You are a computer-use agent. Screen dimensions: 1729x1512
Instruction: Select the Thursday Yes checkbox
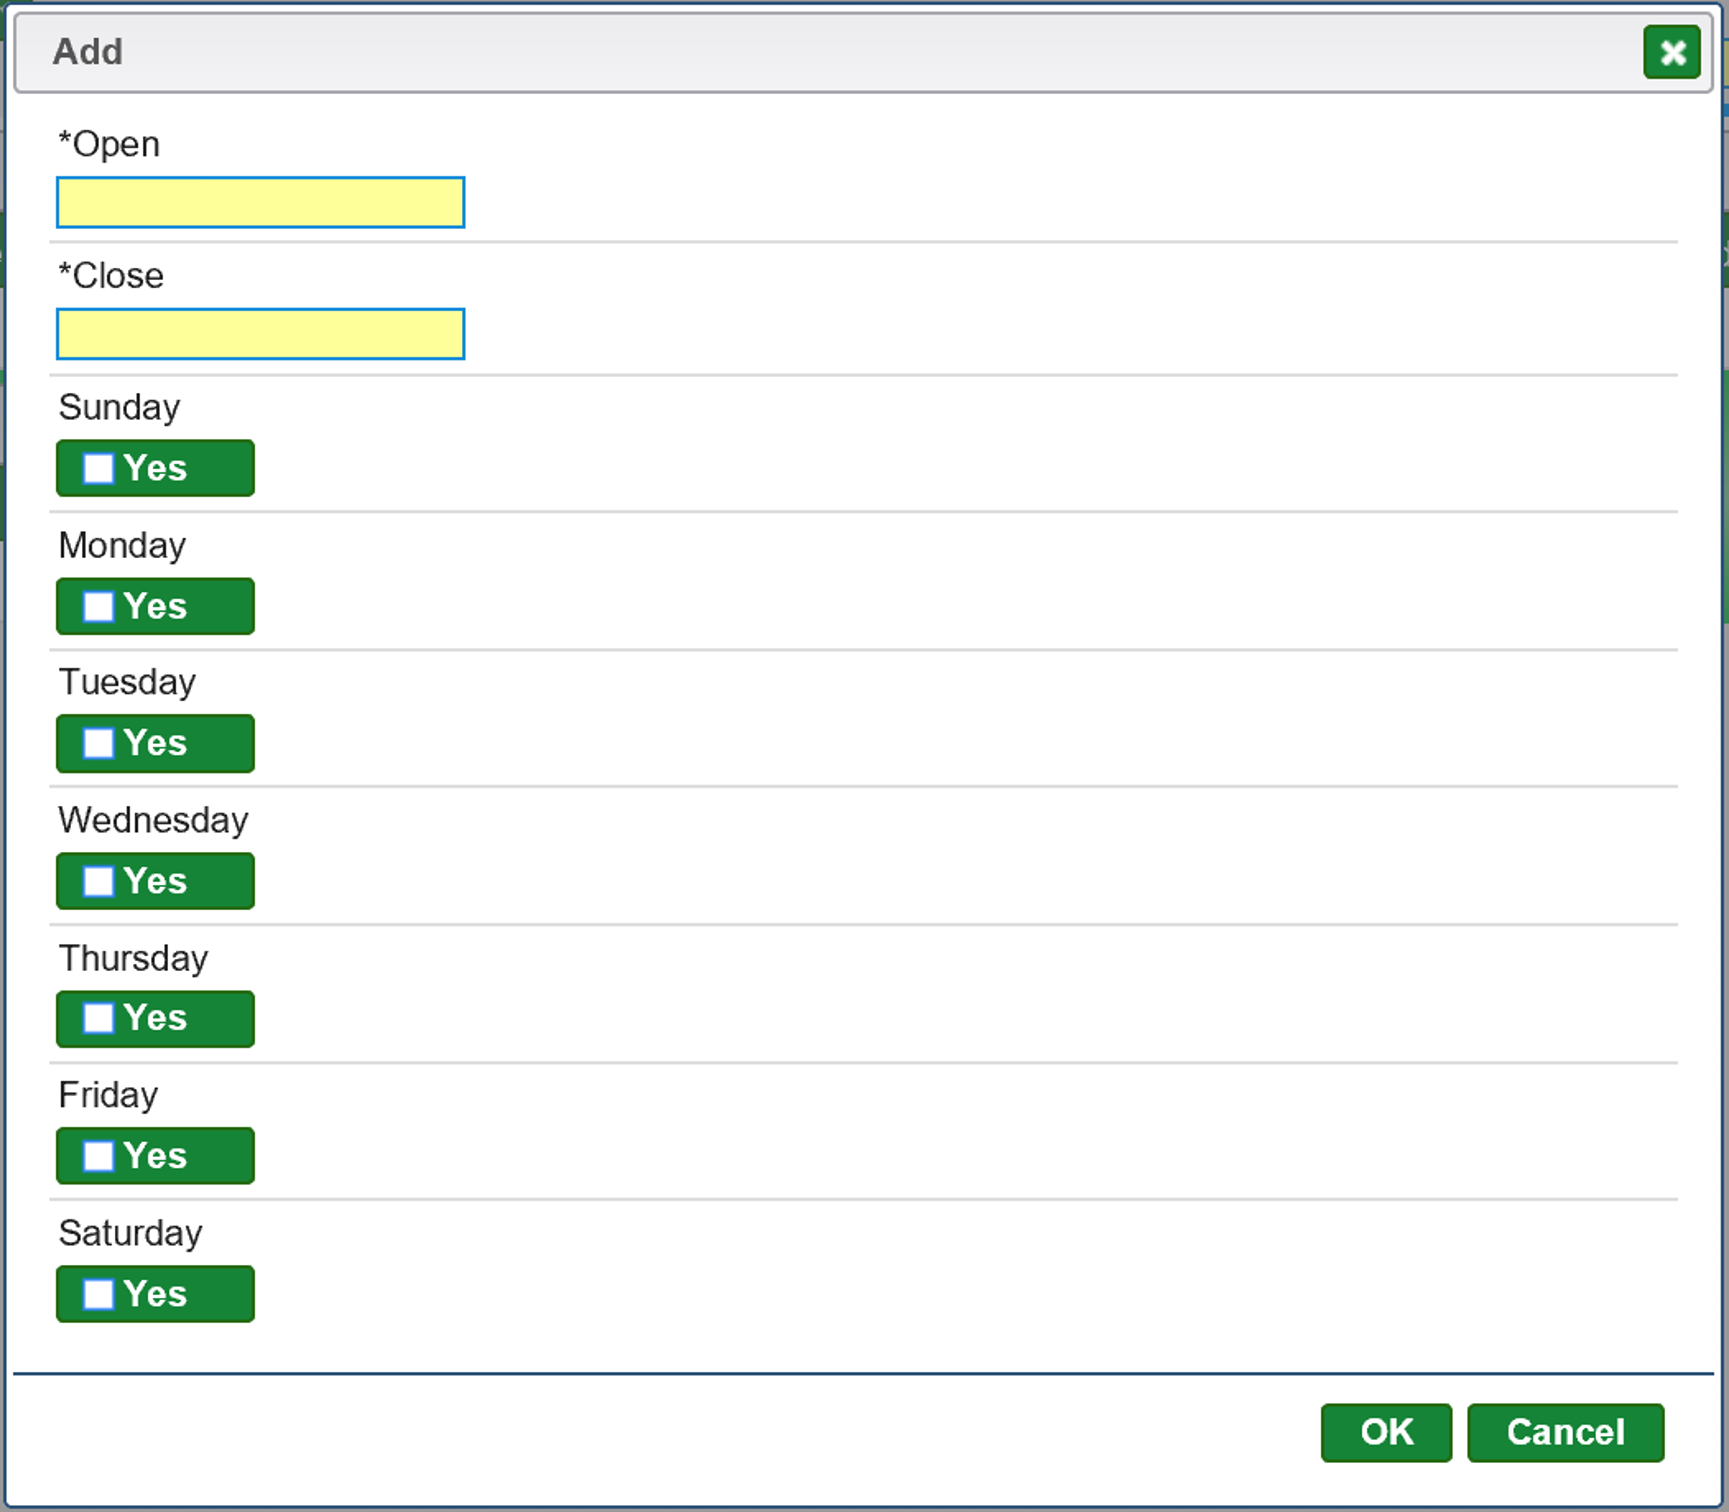pyautogui.click(x=99, y=1018)
